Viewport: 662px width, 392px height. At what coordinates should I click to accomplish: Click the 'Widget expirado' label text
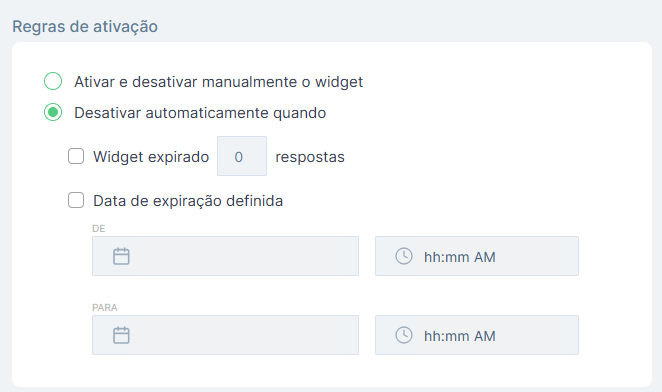click(151, 157)
